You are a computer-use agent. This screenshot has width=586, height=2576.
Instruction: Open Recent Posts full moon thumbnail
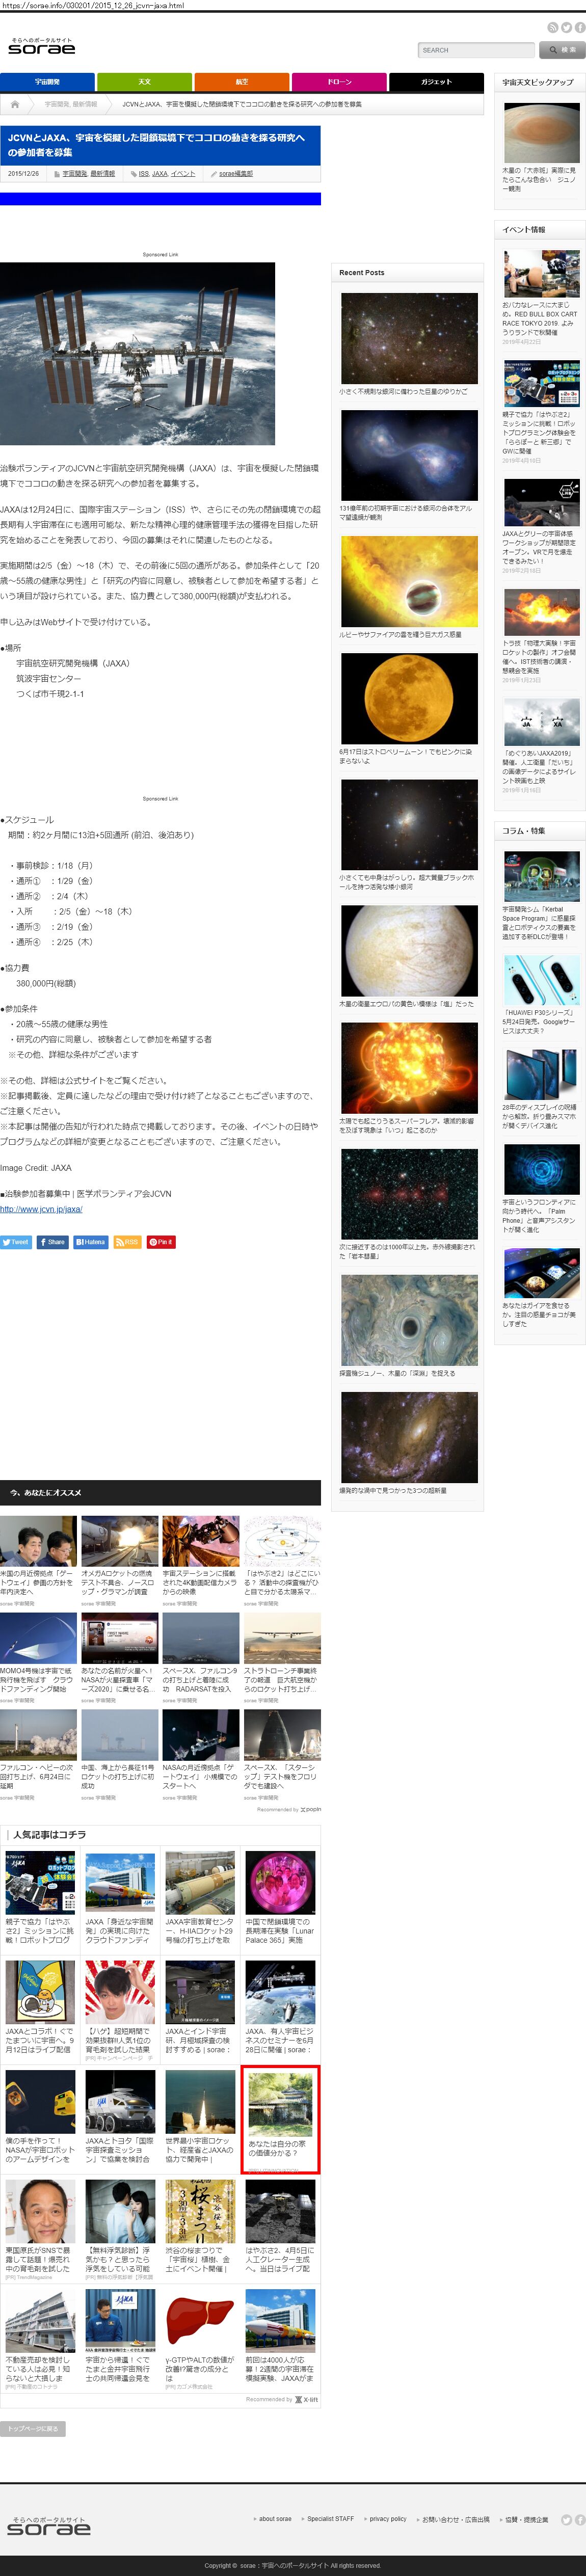point(409,698)
